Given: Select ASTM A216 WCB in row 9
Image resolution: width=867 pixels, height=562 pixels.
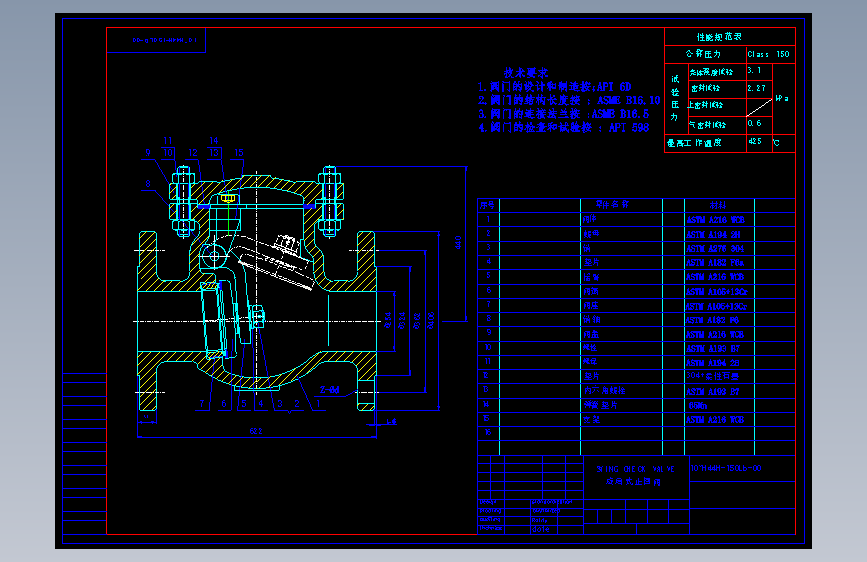Looking at the screenshot, I should tap(715, 335).
